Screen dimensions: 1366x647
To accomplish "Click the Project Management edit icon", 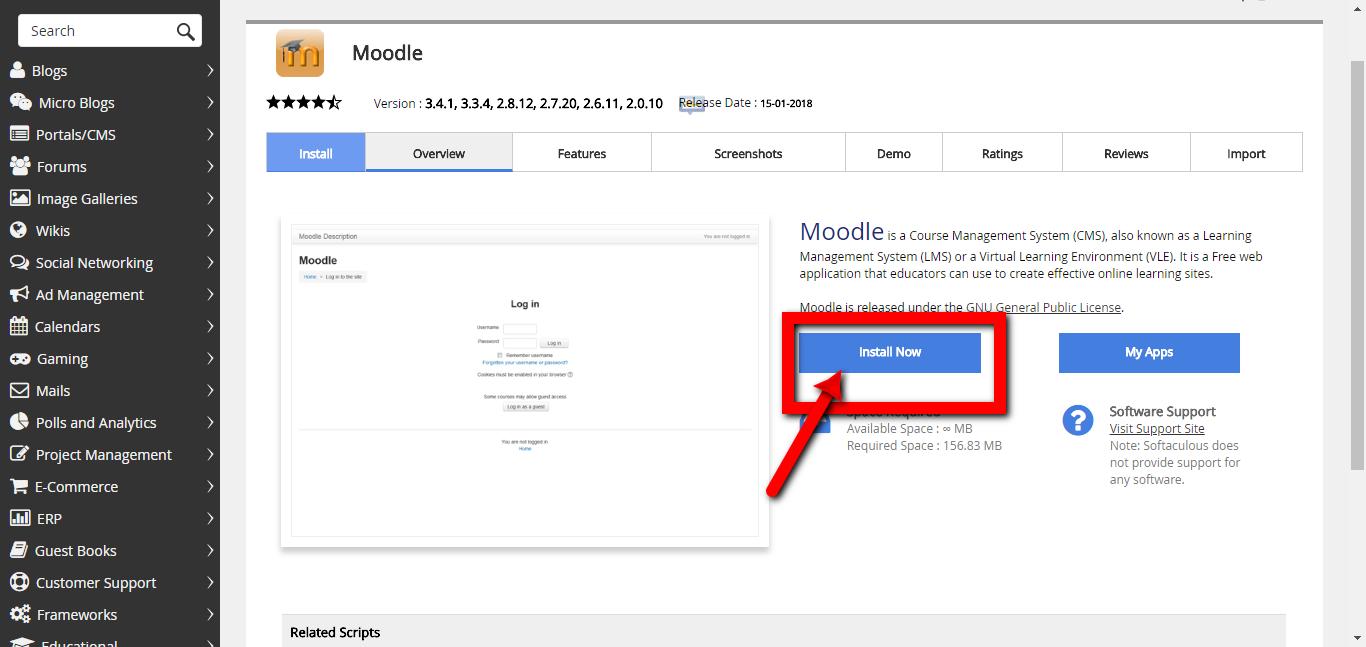I will point(19,454).
